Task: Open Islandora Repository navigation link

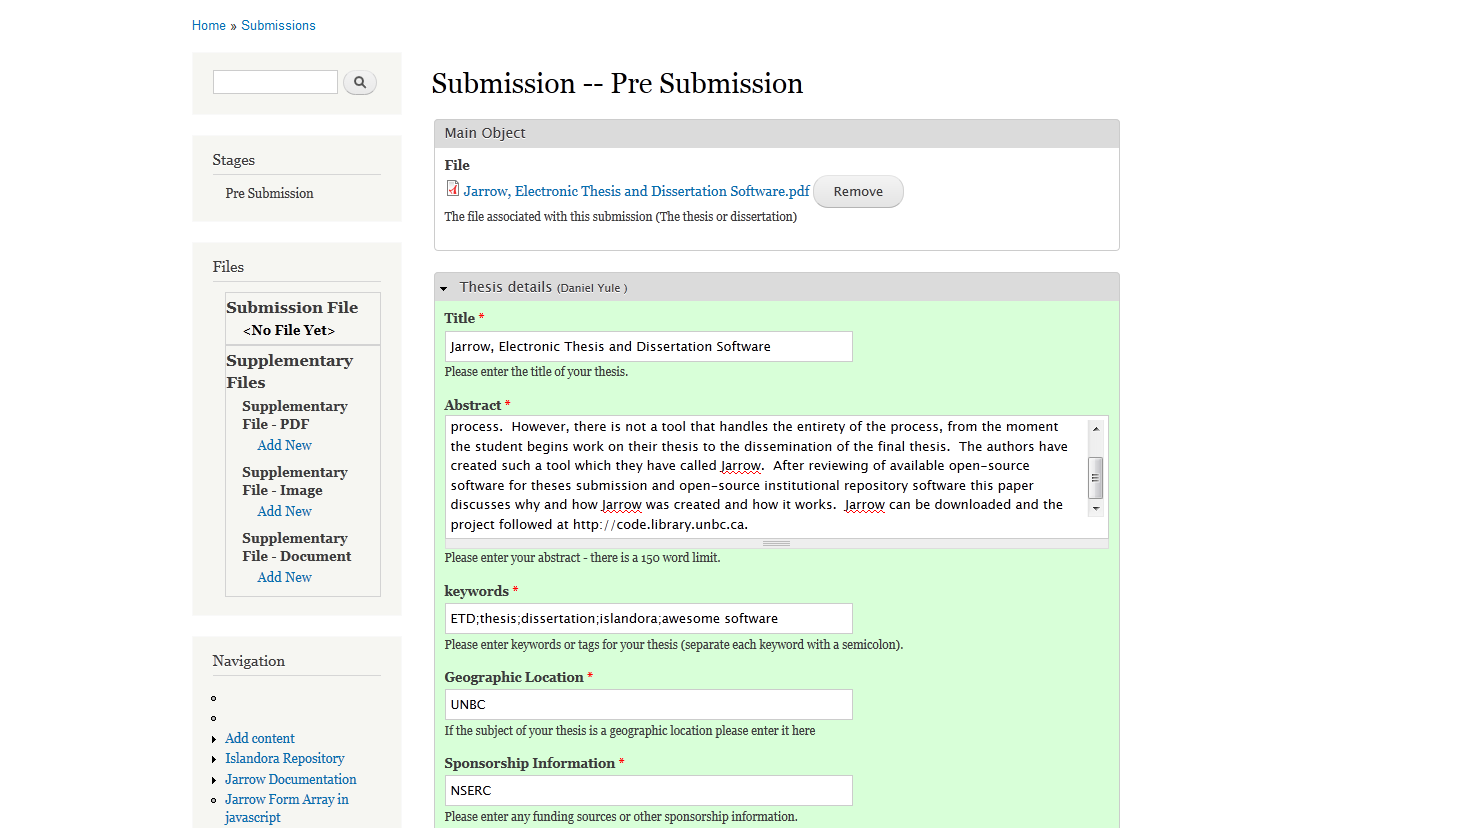Action: (285, 758)
